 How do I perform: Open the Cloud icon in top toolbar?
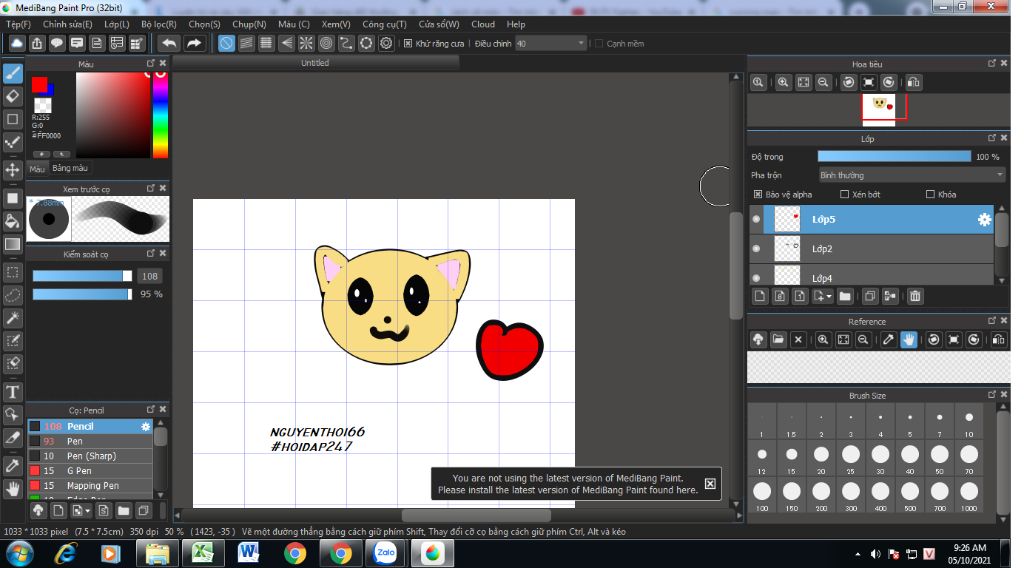pyautogui.click(x=16, y=44)
